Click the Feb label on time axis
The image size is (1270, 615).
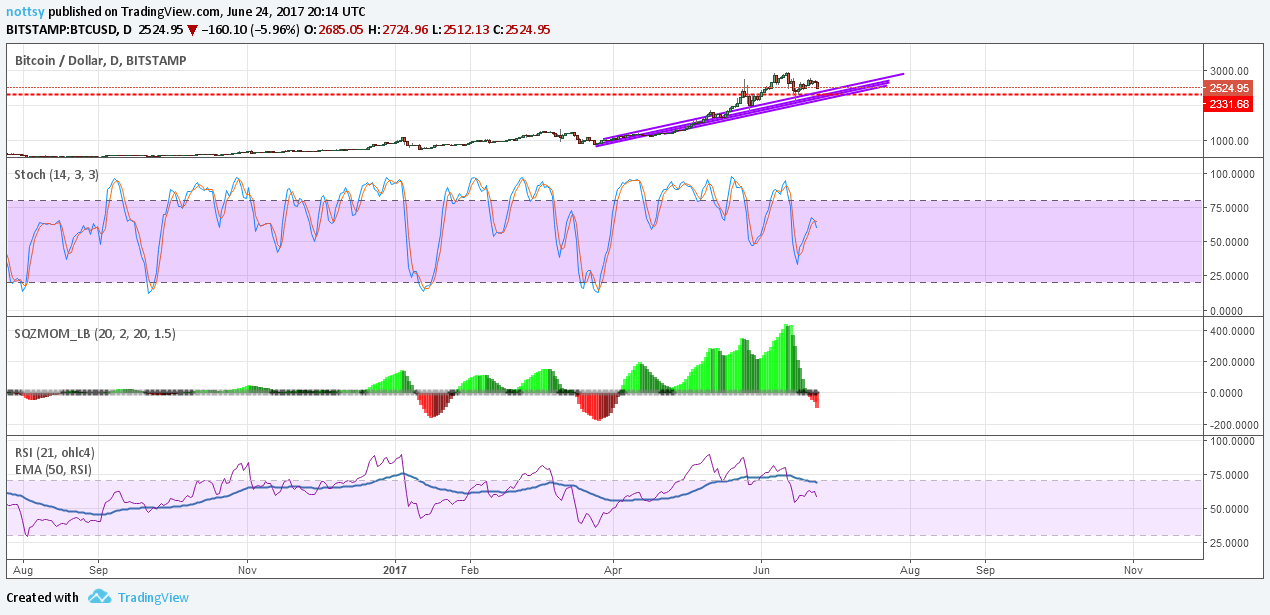click(x=470, y=569)
